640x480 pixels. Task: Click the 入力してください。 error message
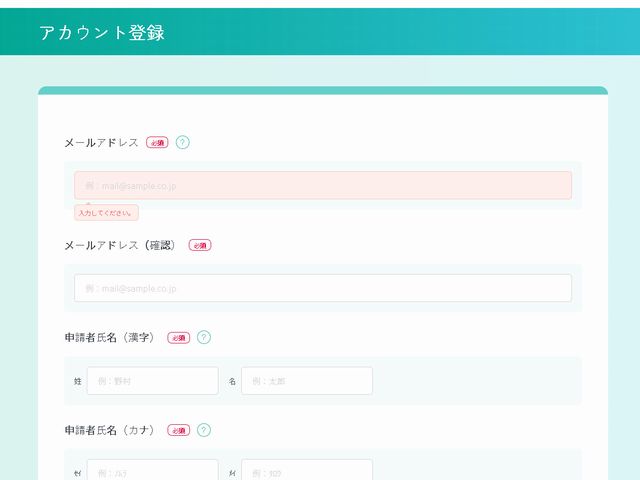tap(106, 213)
